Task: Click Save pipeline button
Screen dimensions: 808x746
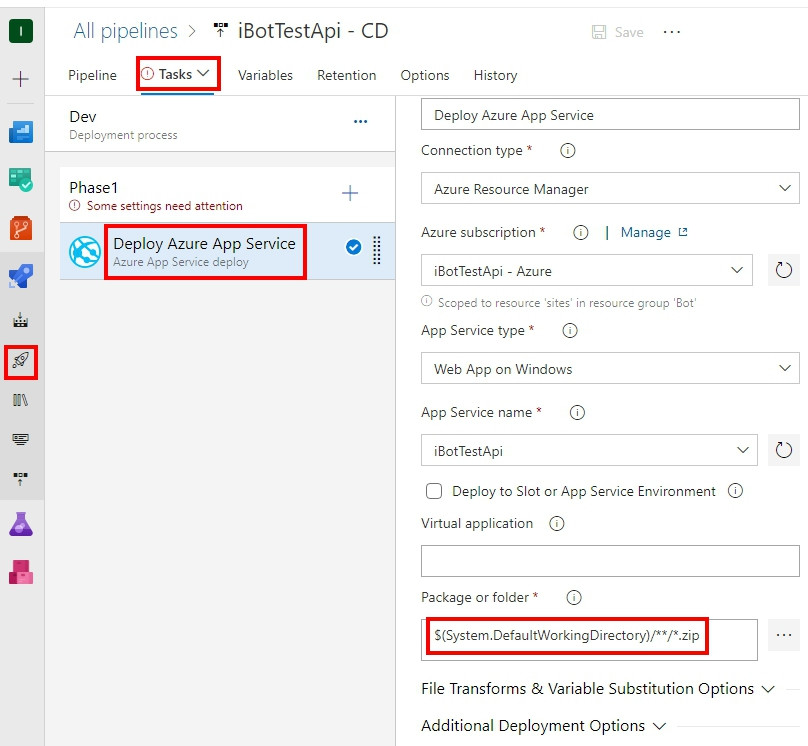Action: point(617,32)
